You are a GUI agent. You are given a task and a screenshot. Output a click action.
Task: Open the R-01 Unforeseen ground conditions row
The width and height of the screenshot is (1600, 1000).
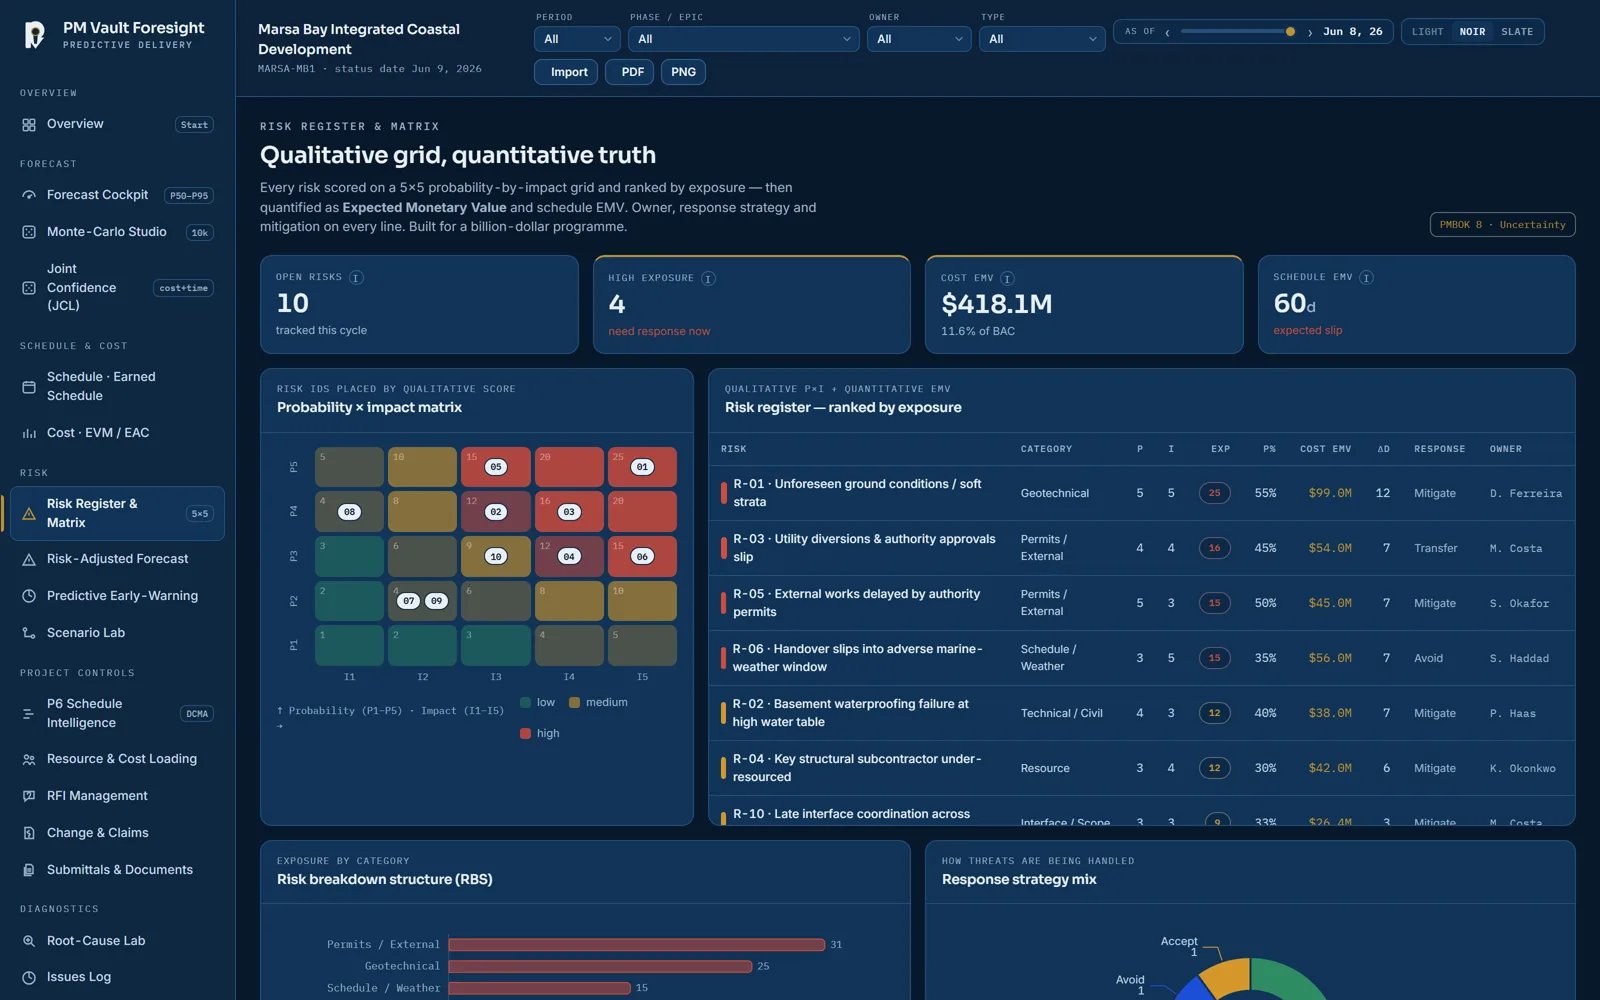pyautogui.click(x=1141, y=493)
